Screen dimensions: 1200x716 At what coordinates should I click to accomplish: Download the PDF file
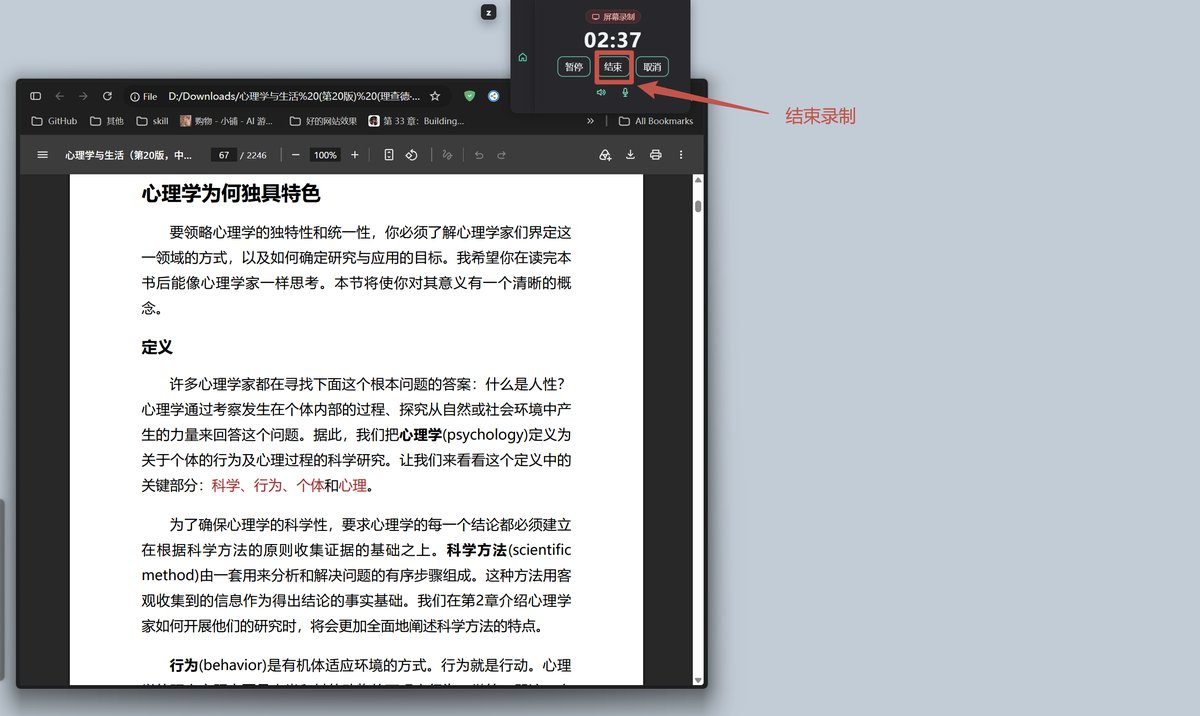tap(630, 155)
